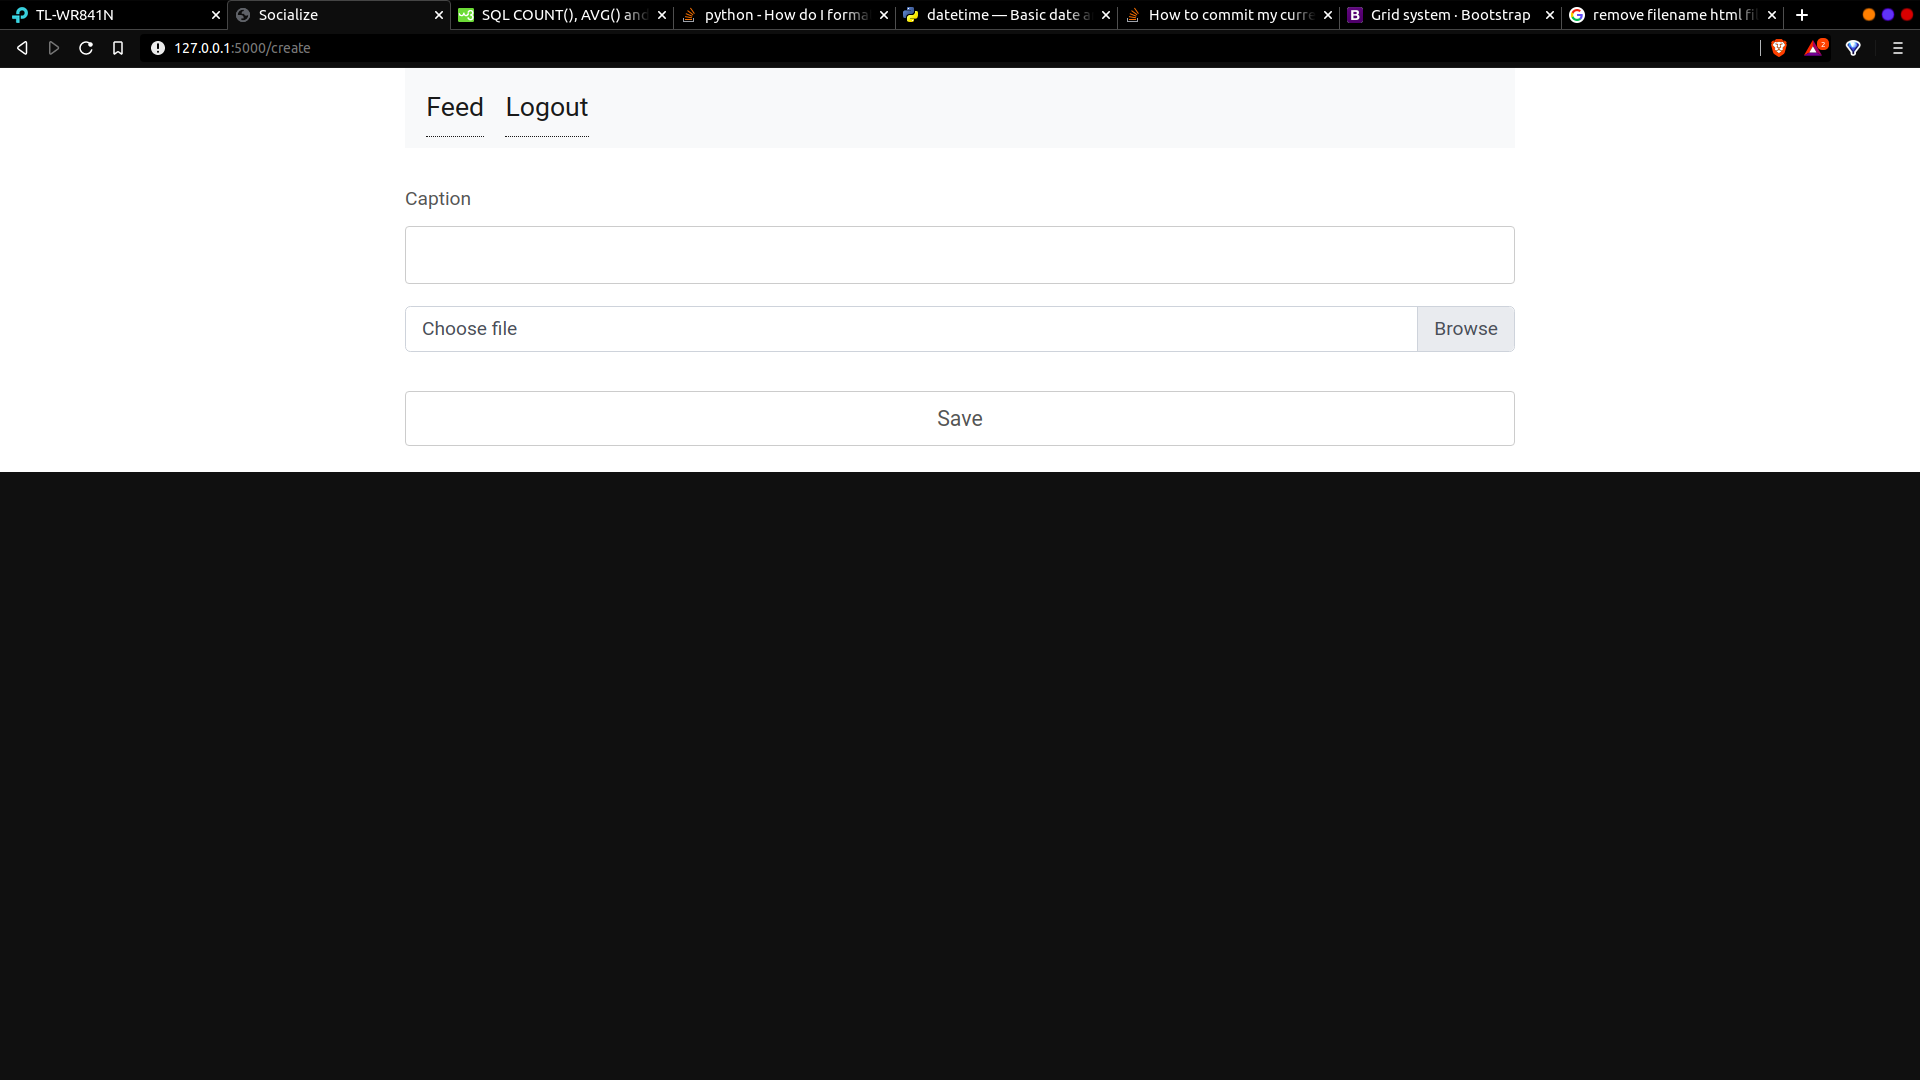Image resolution: width=1920 pixels, height=1080 pixels.
Task: Open the browser hamburger menu
Action: tap(1897, 48)
